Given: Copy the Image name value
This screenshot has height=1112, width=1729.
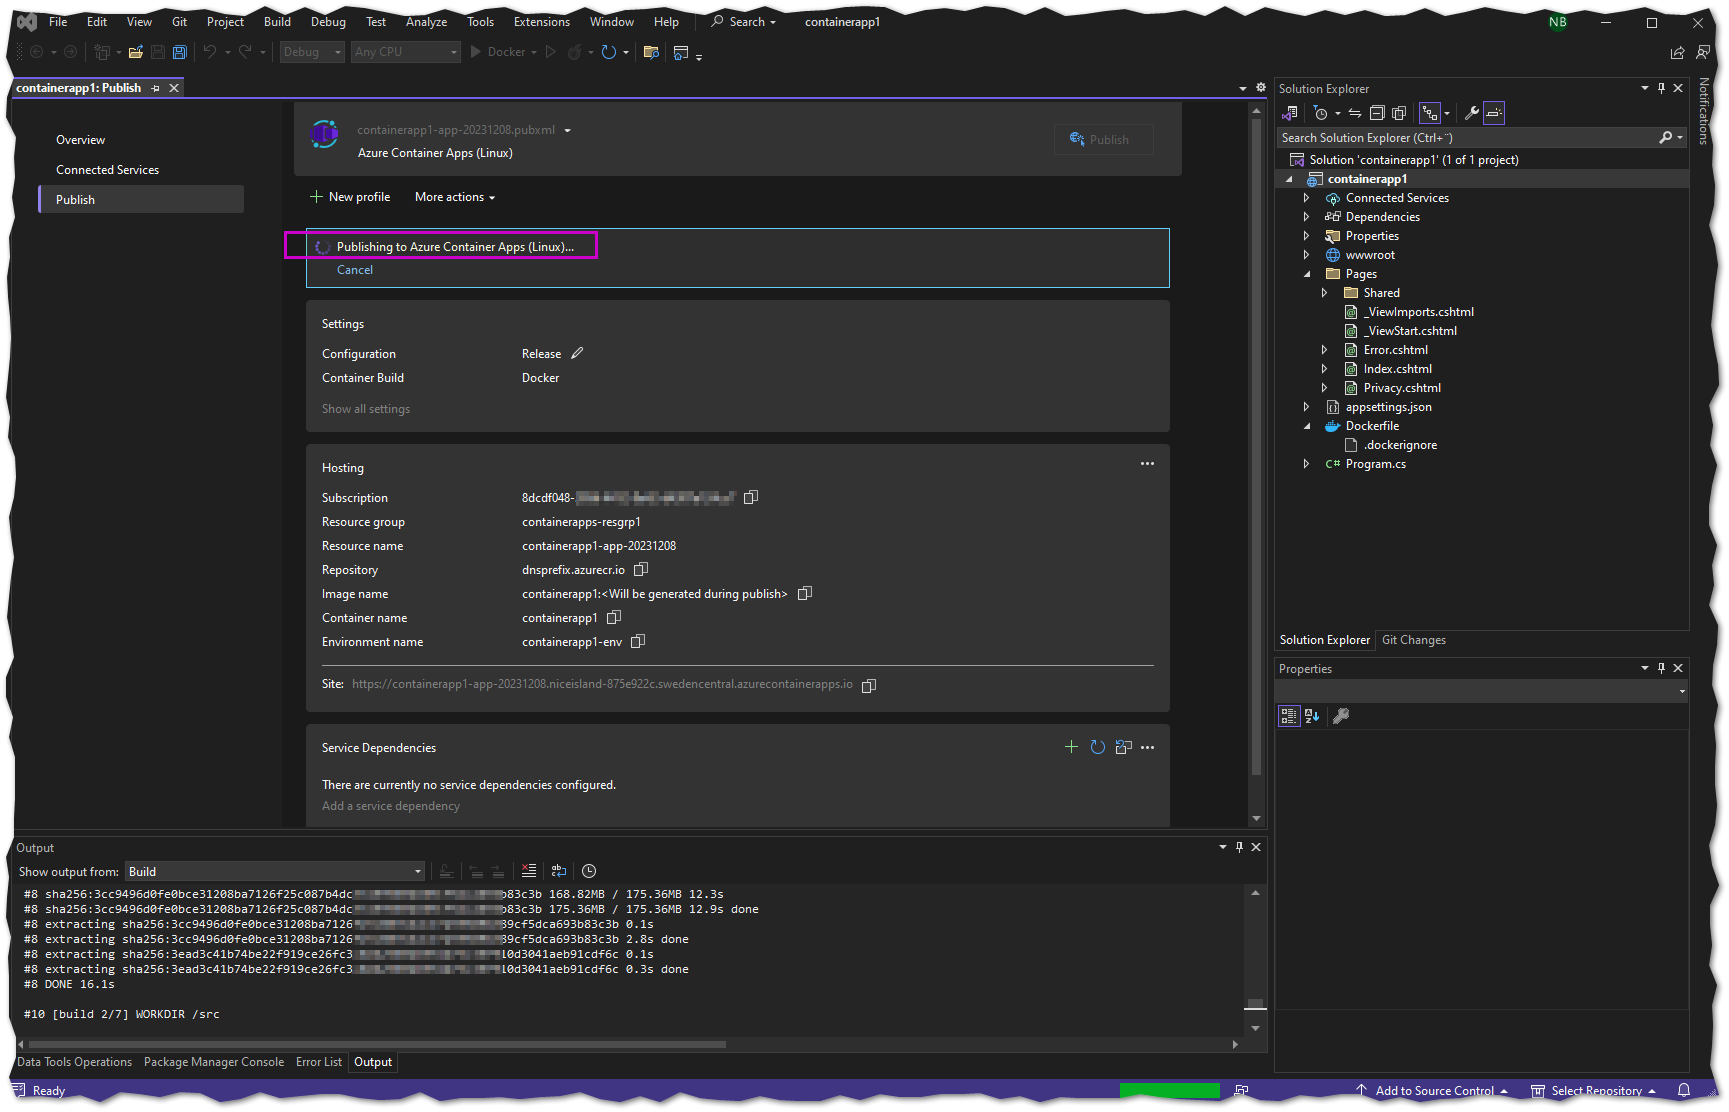Looking at the screenshot, I should click(805, 593).
